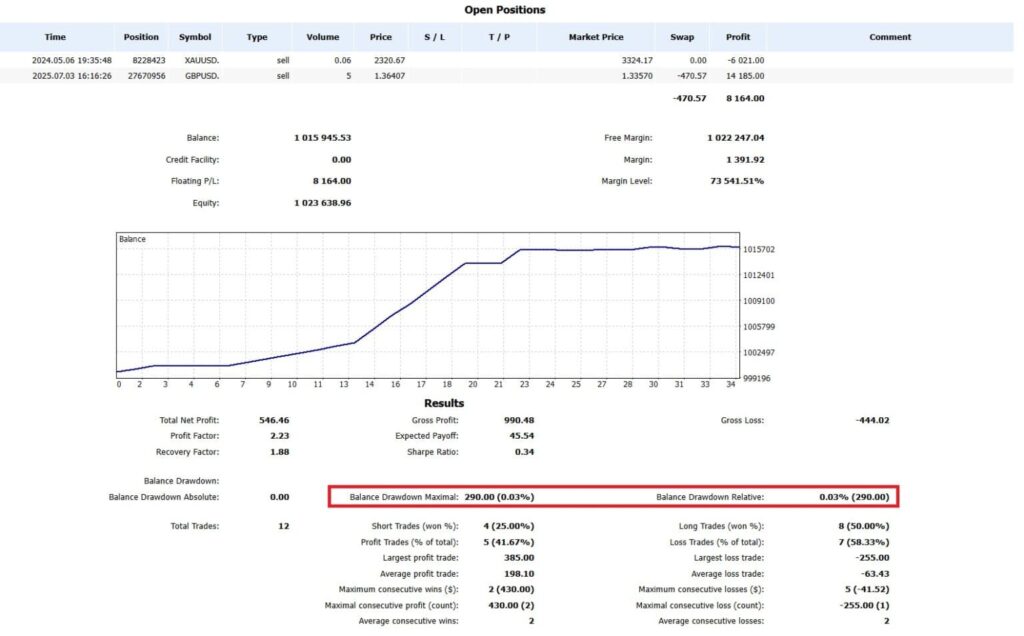
Task: Sort positions by the Symbol column header
Action: tap(194, 37)
